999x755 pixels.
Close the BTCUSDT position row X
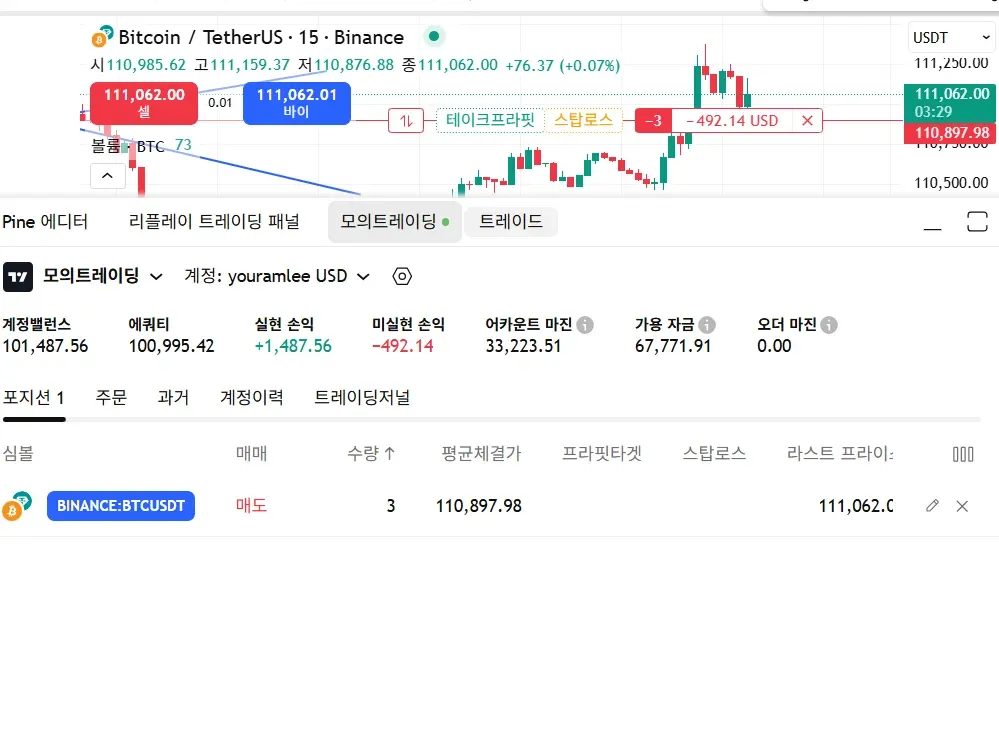pos(962,506)
